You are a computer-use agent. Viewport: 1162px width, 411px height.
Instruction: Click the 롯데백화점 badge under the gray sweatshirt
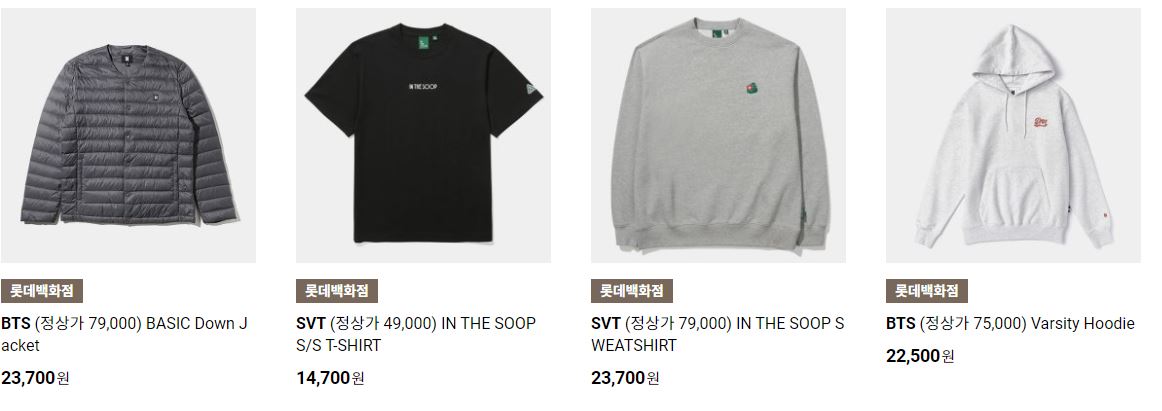[632, 290]
